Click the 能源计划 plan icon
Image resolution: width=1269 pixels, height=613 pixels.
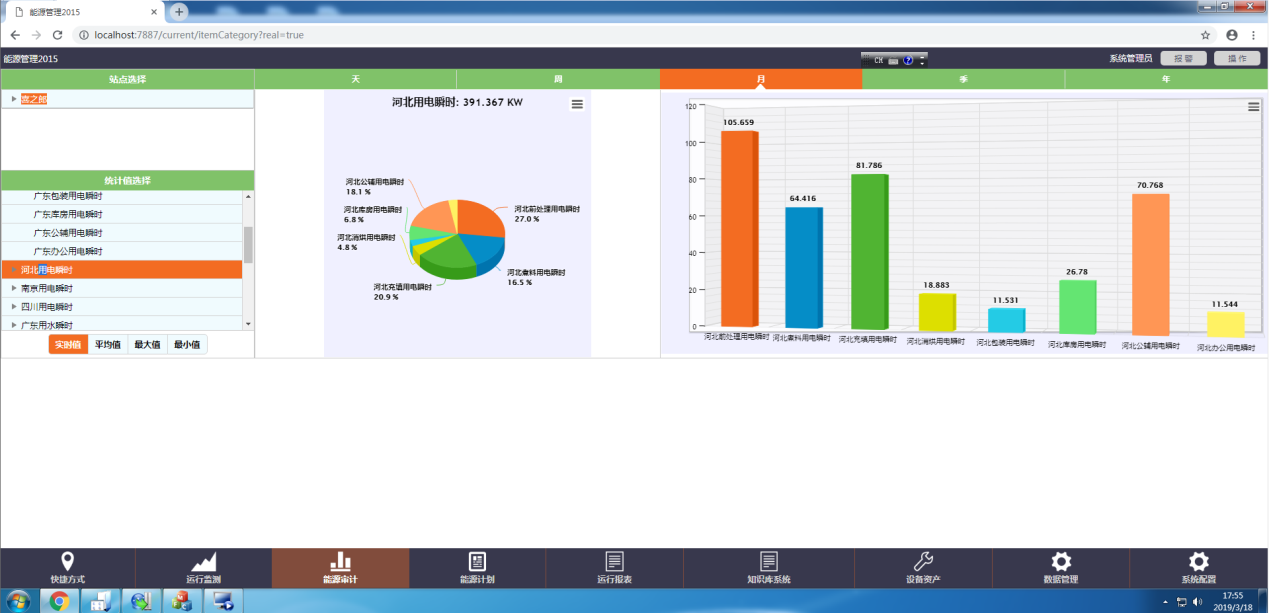tap(477, 562)
